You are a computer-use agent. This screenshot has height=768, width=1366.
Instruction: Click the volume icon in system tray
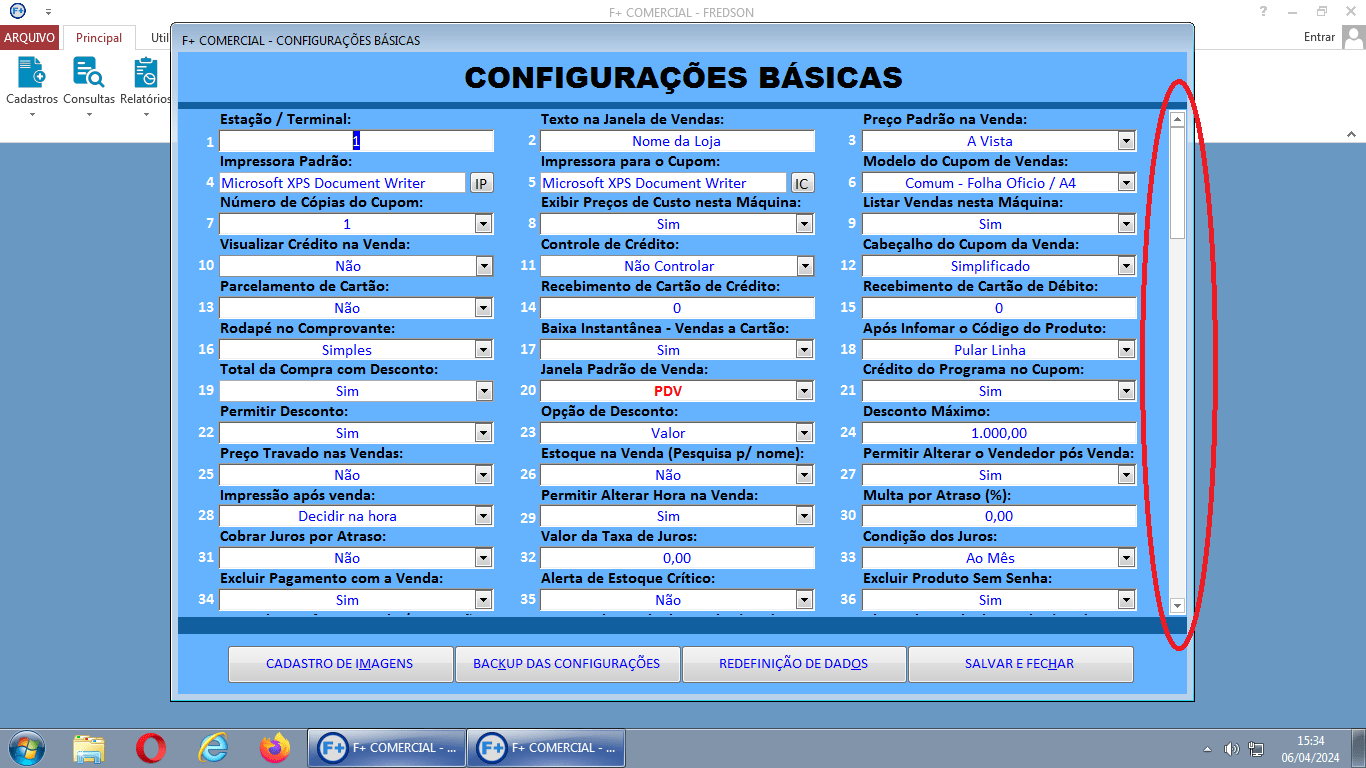coord(1232,749)
